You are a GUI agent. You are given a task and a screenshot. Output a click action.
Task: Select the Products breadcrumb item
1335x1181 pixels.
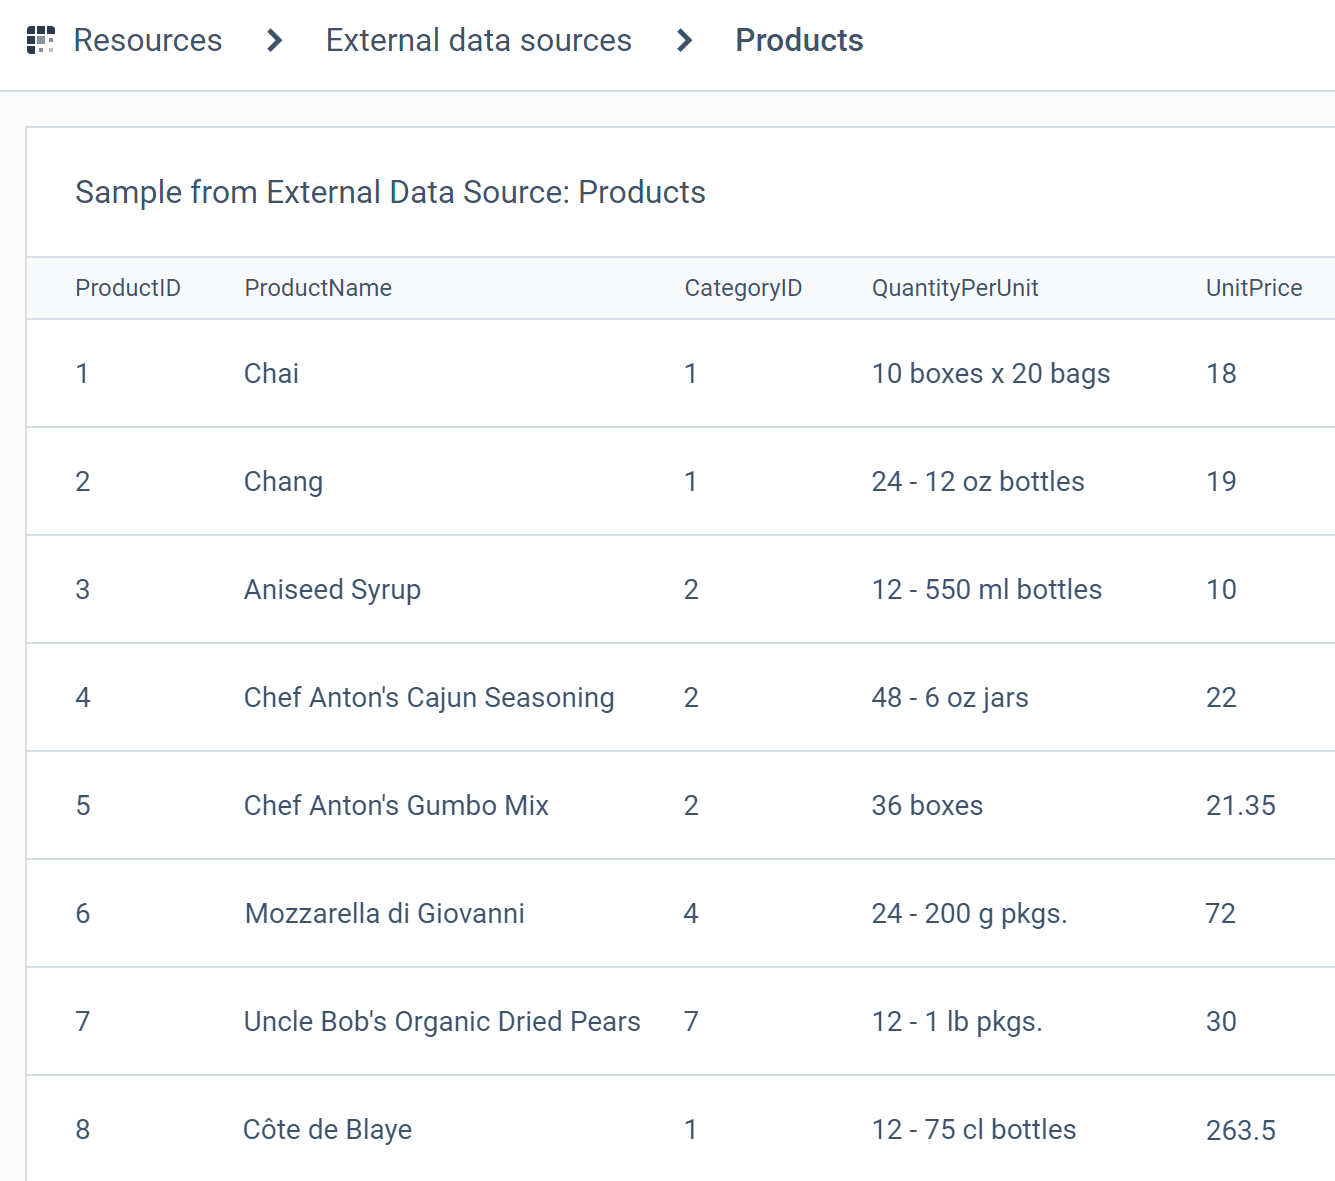[x=799, y=40]
